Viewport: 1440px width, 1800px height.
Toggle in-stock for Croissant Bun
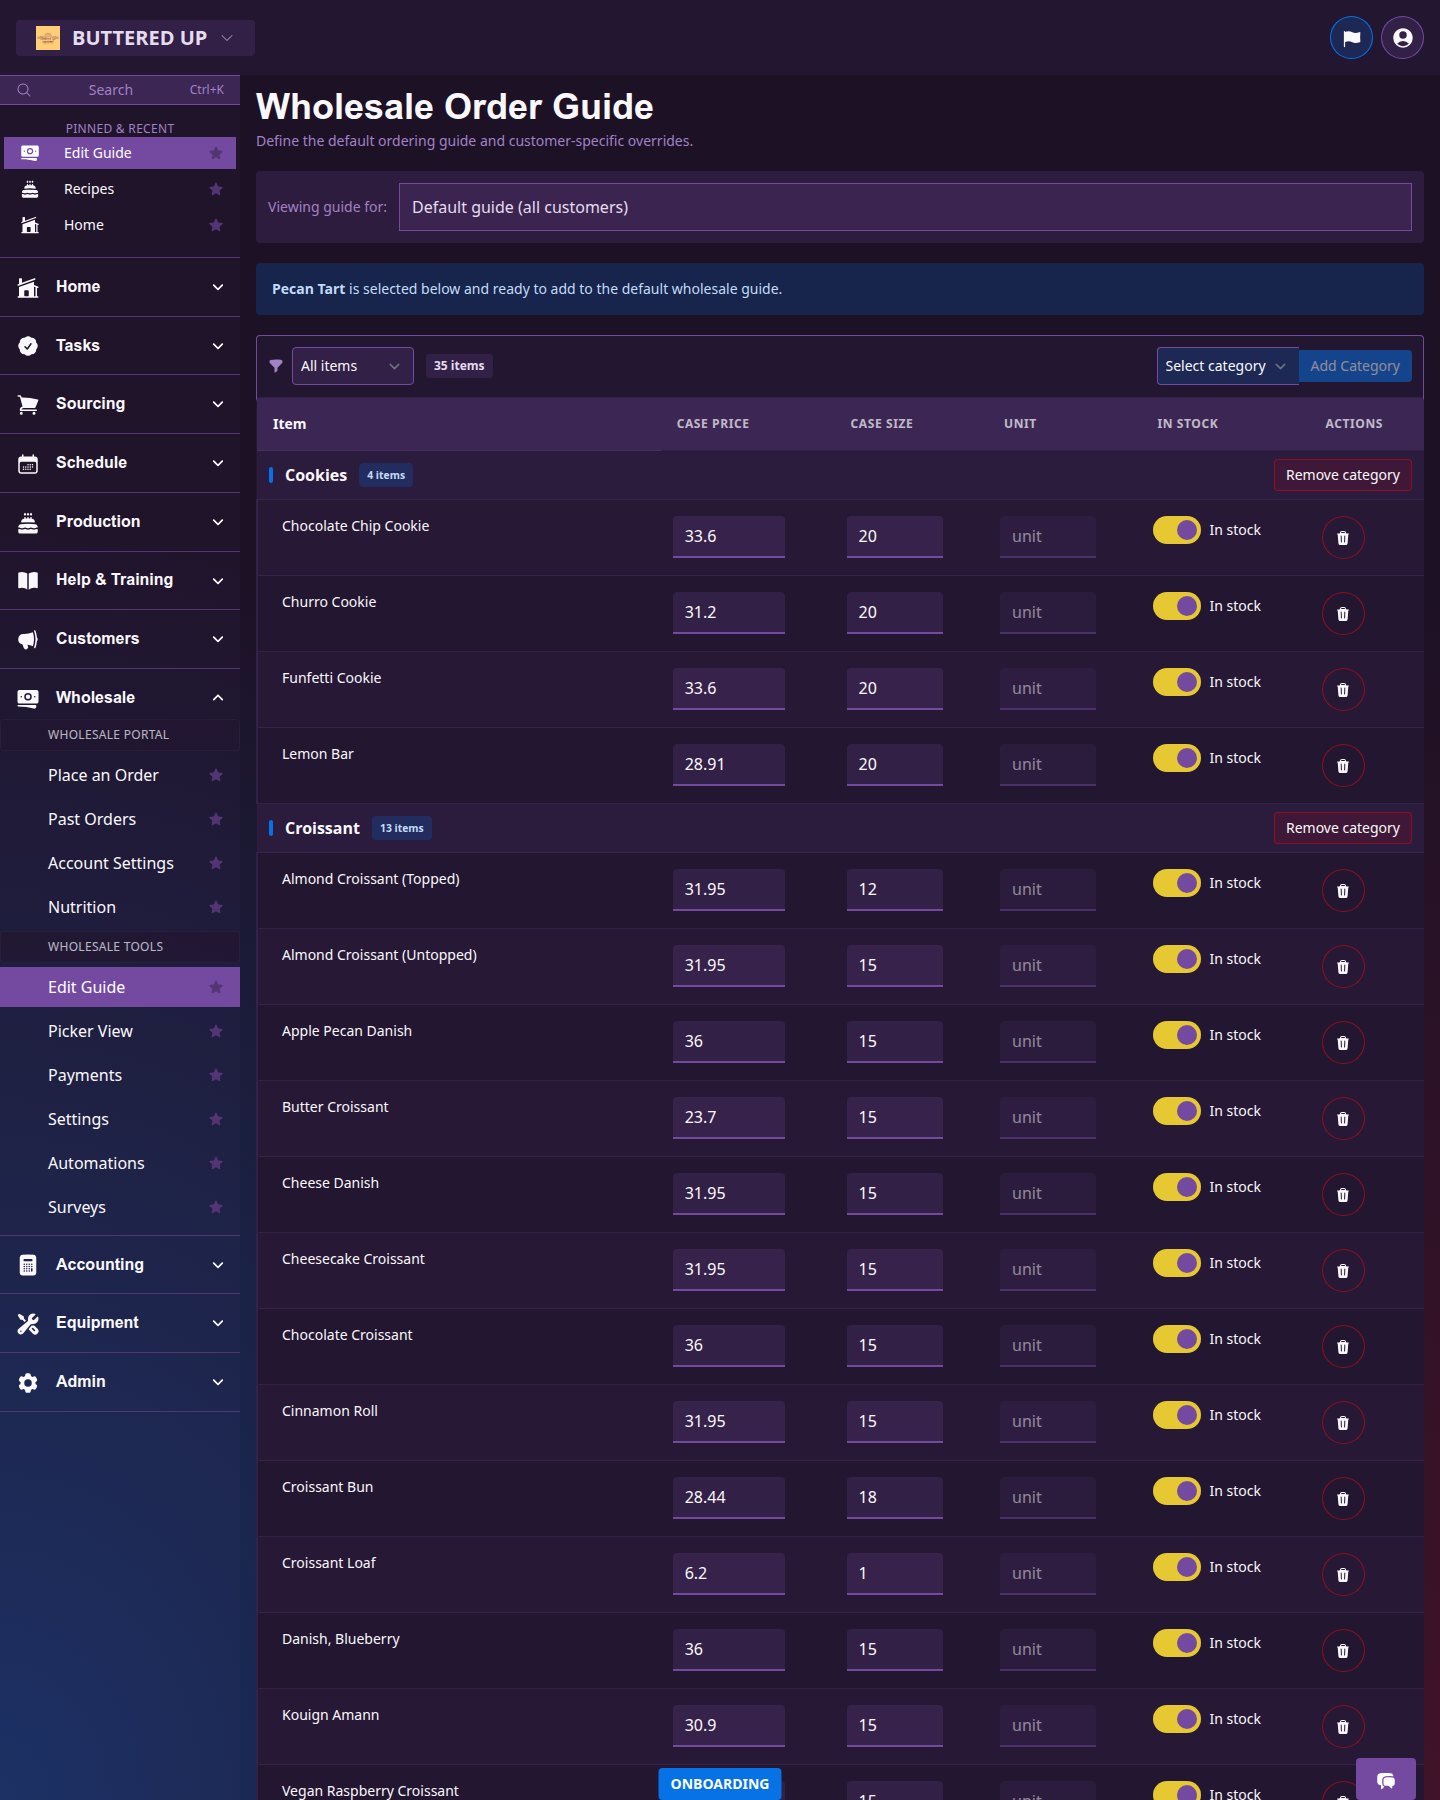click(1176, 1491)
